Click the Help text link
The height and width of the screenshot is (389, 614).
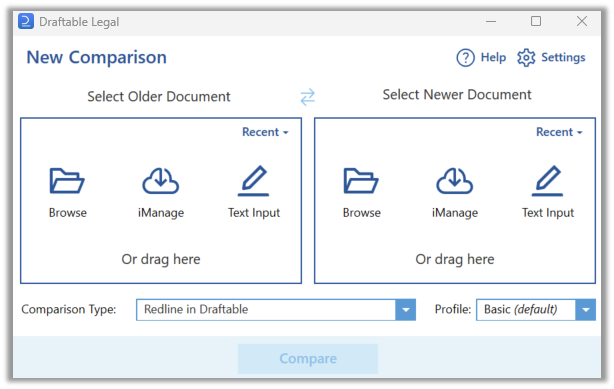[x=493, y=58]
